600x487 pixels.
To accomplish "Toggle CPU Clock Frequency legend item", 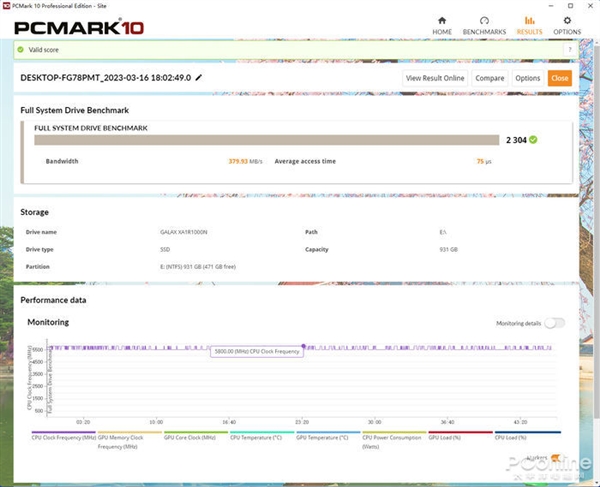I will [x=64, y=437].
